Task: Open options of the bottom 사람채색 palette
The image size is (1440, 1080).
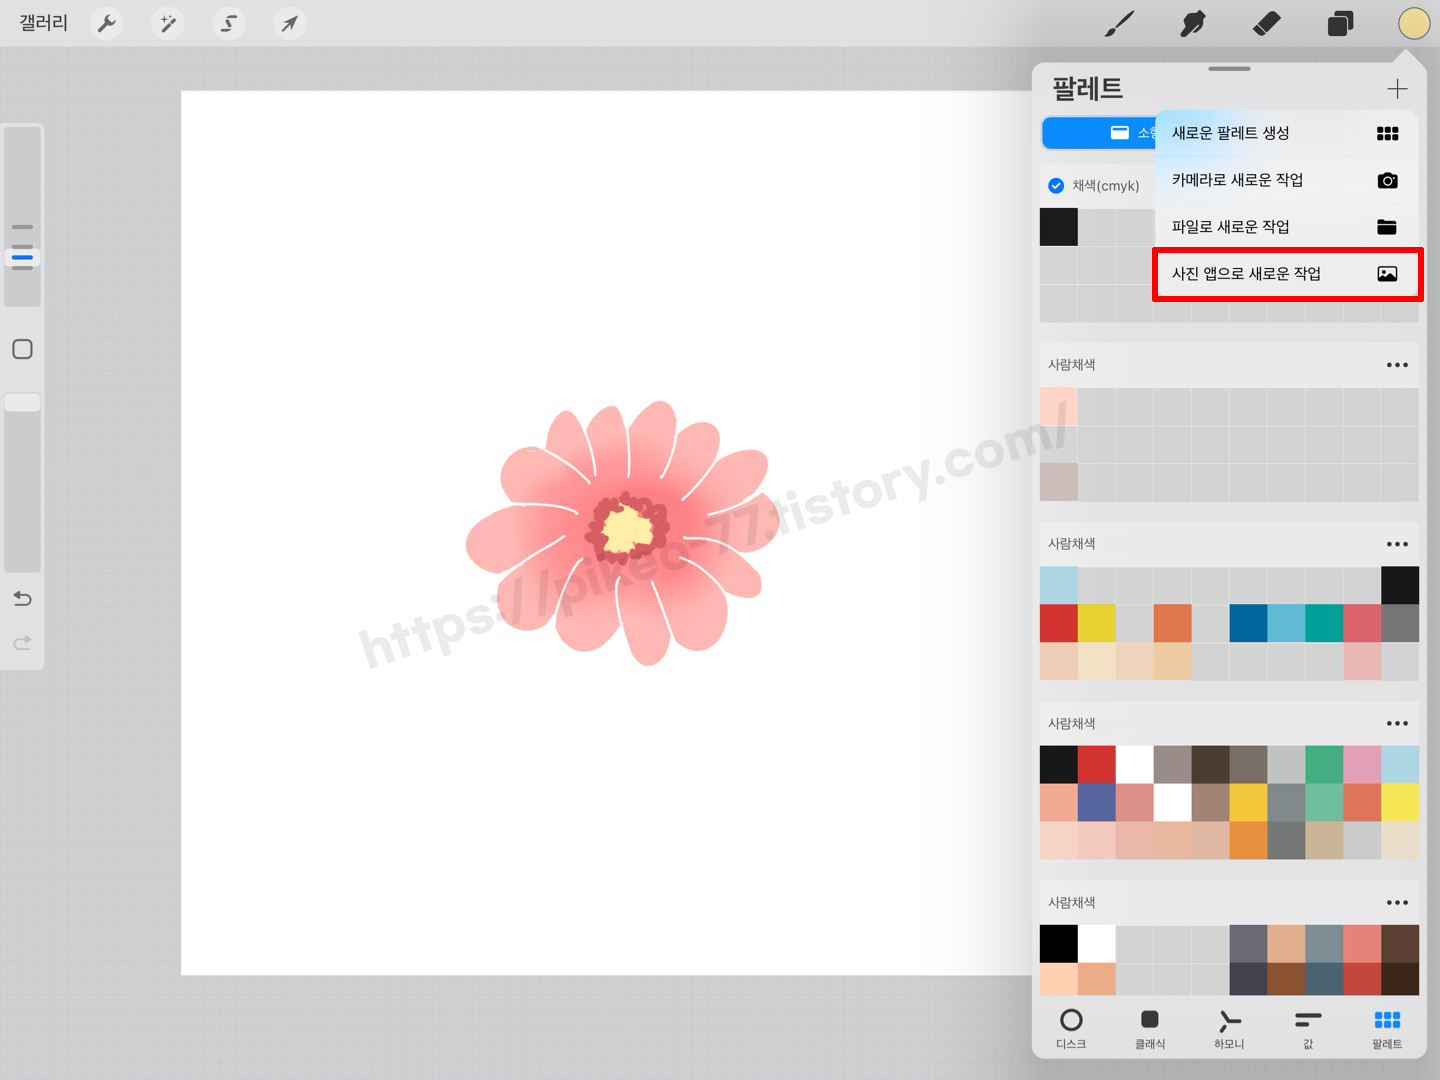Action: tap(1397, 902)
